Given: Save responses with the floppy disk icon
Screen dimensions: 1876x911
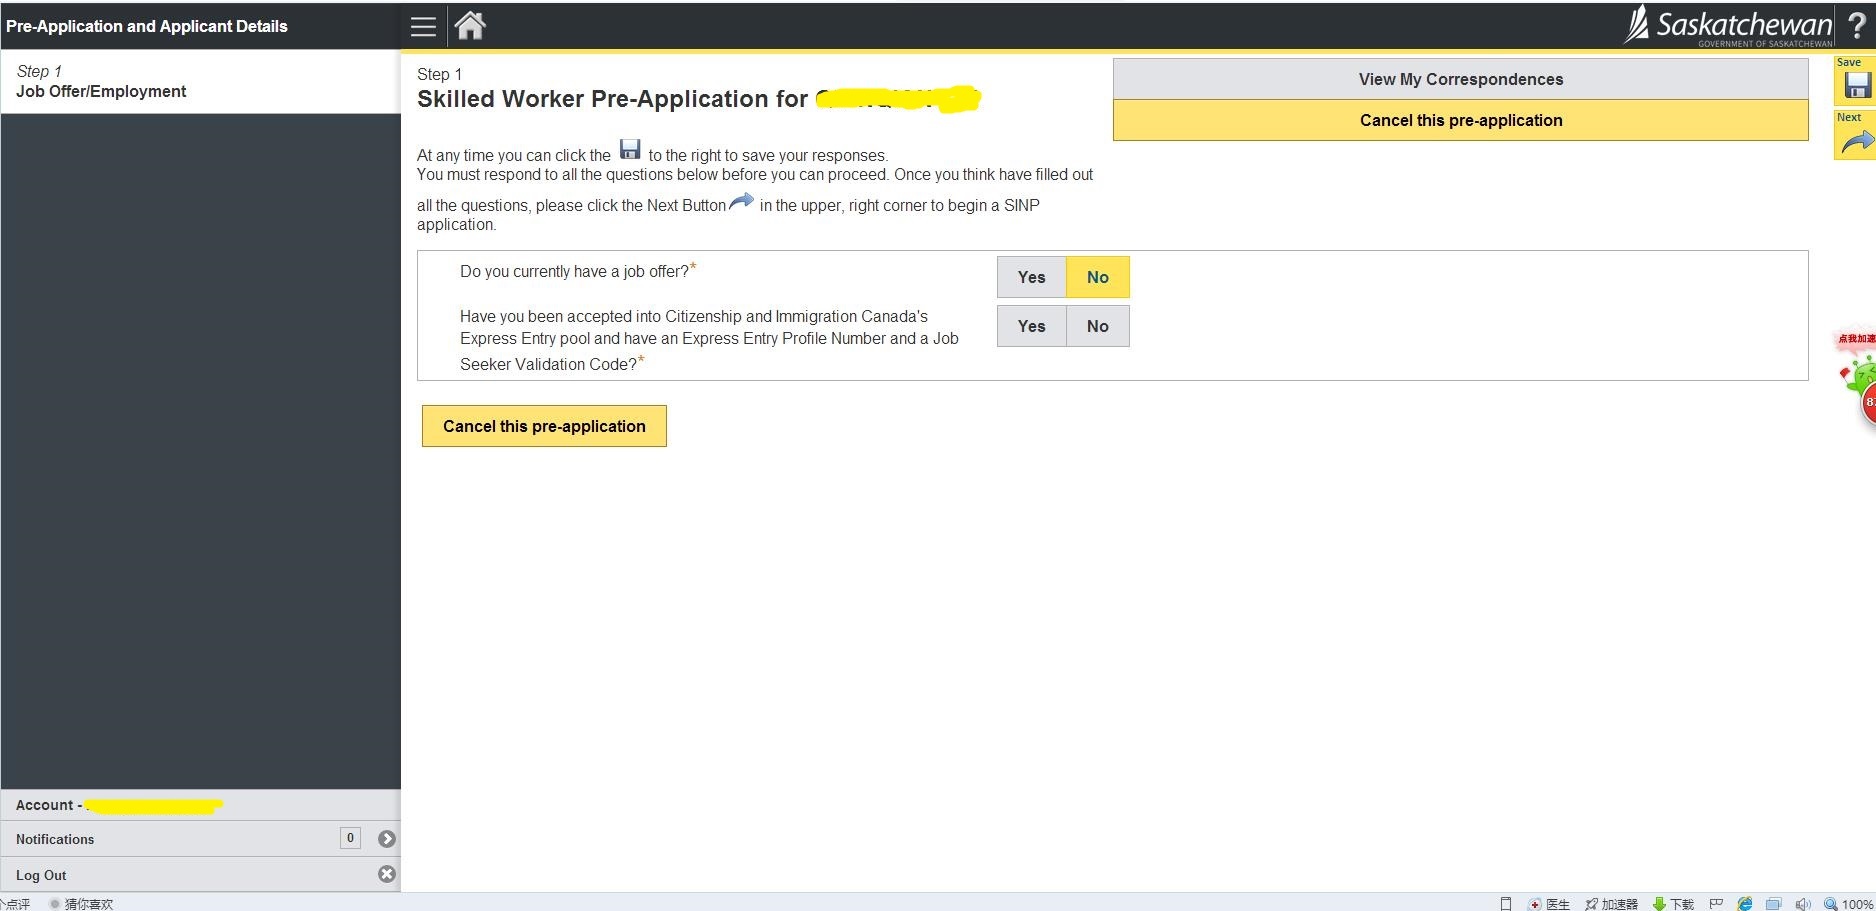Looking at the screenshot, I should coord(1856,85).
